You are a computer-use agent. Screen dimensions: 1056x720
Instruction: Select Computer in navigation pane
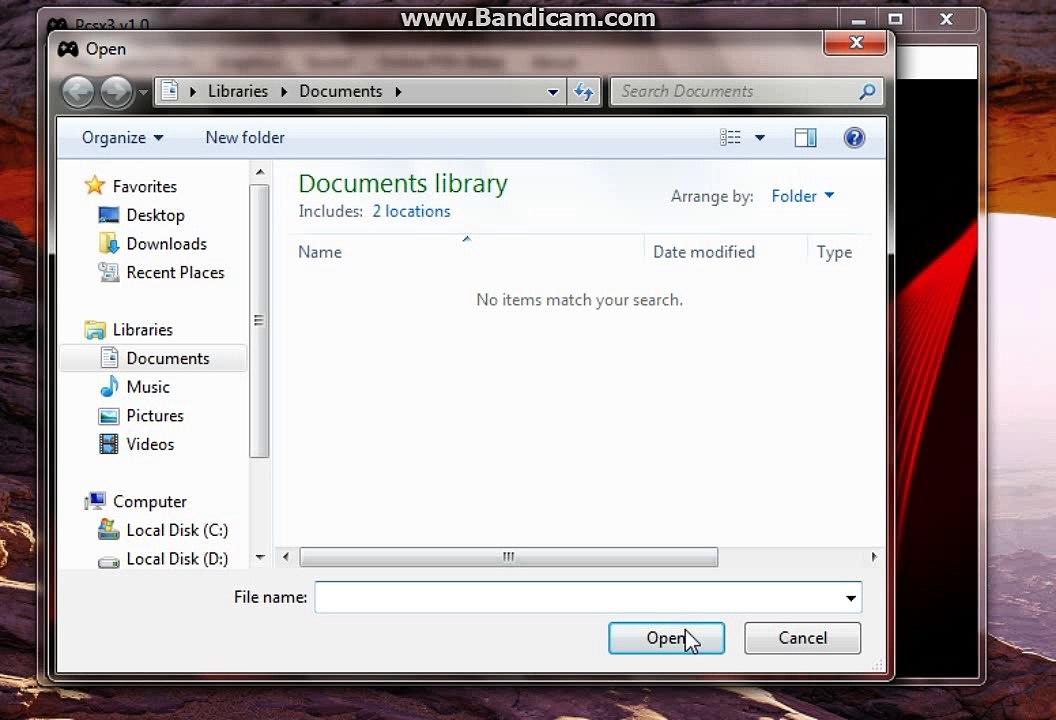pyautogui.click(x=150, y=501)
